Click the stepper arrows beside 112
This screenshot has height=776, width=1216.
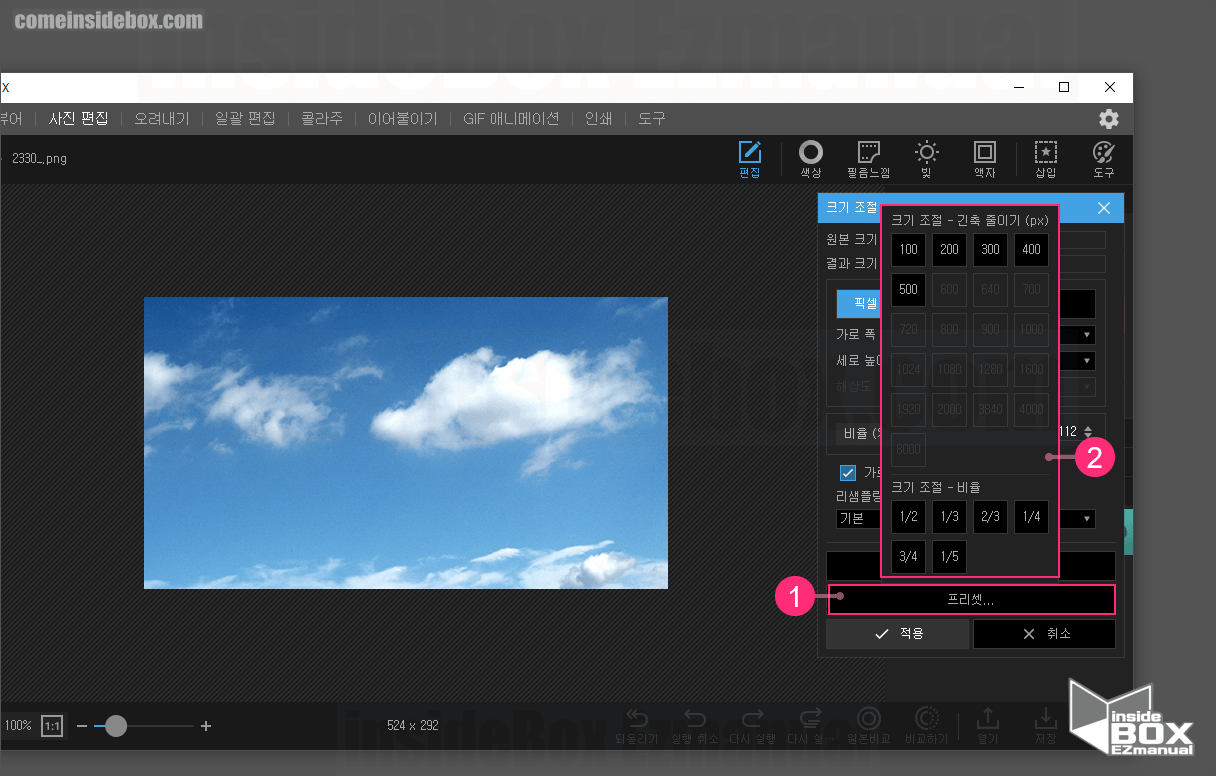(x=1088, y=431)
